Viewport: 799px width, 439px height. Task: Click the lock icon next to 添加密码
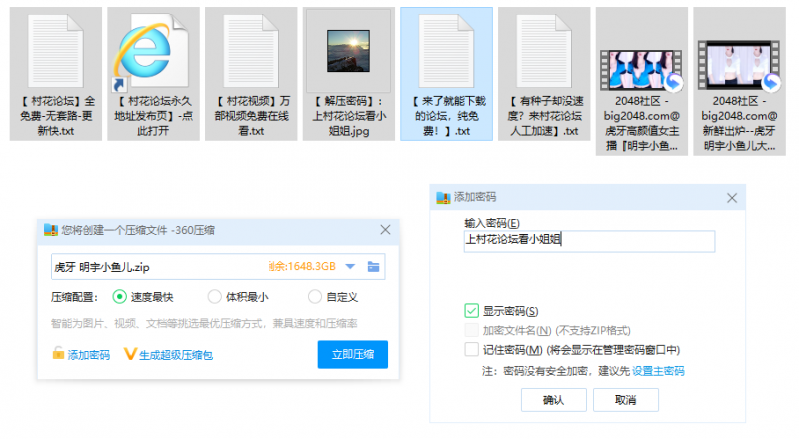pos(58,354)
